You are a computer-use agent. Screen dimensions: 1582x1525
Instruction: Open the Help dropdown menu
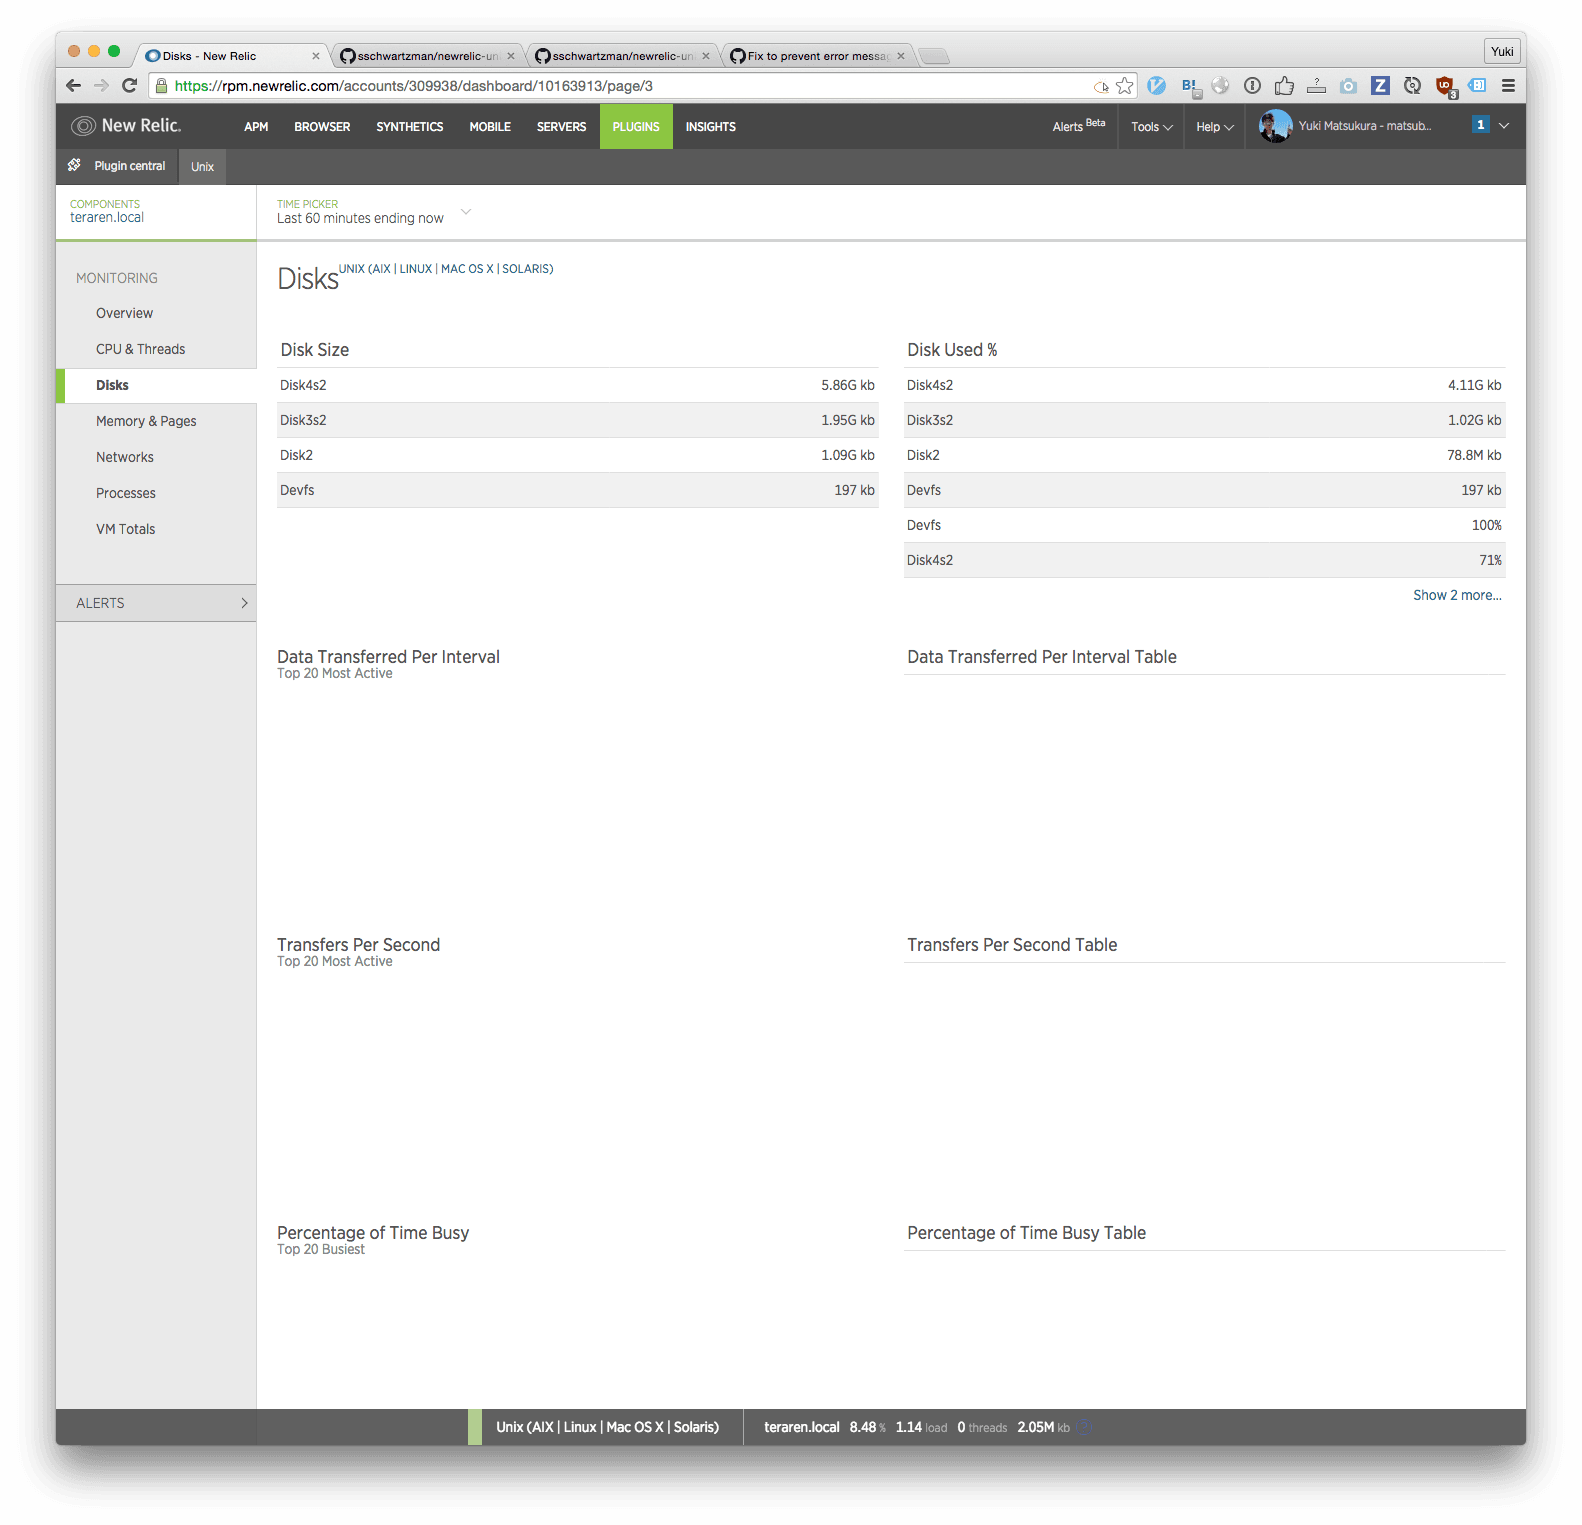coord(1214,127)
